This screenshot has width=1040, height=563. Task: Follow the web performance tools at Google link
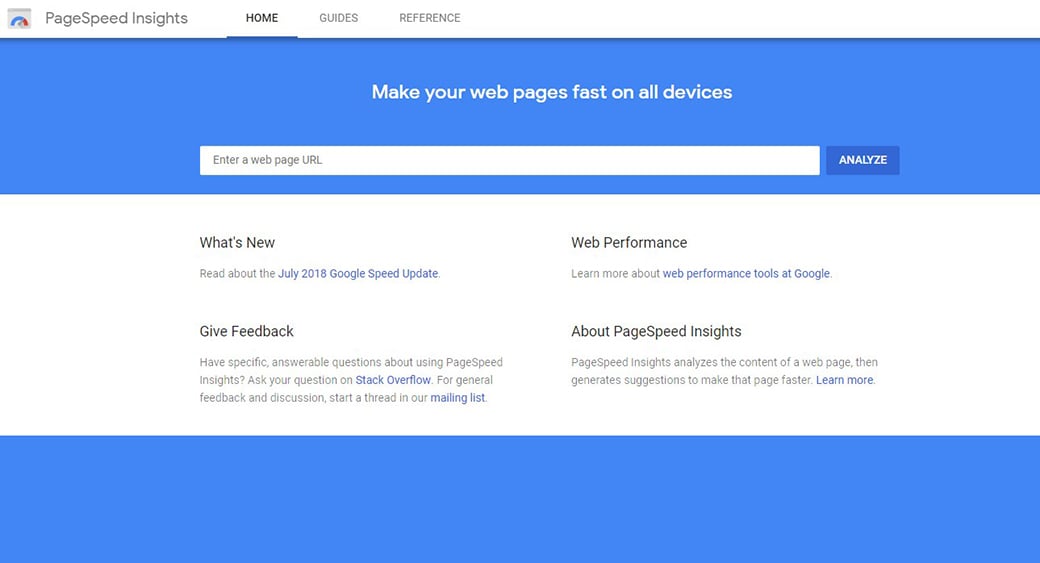(x=746, y=273)
